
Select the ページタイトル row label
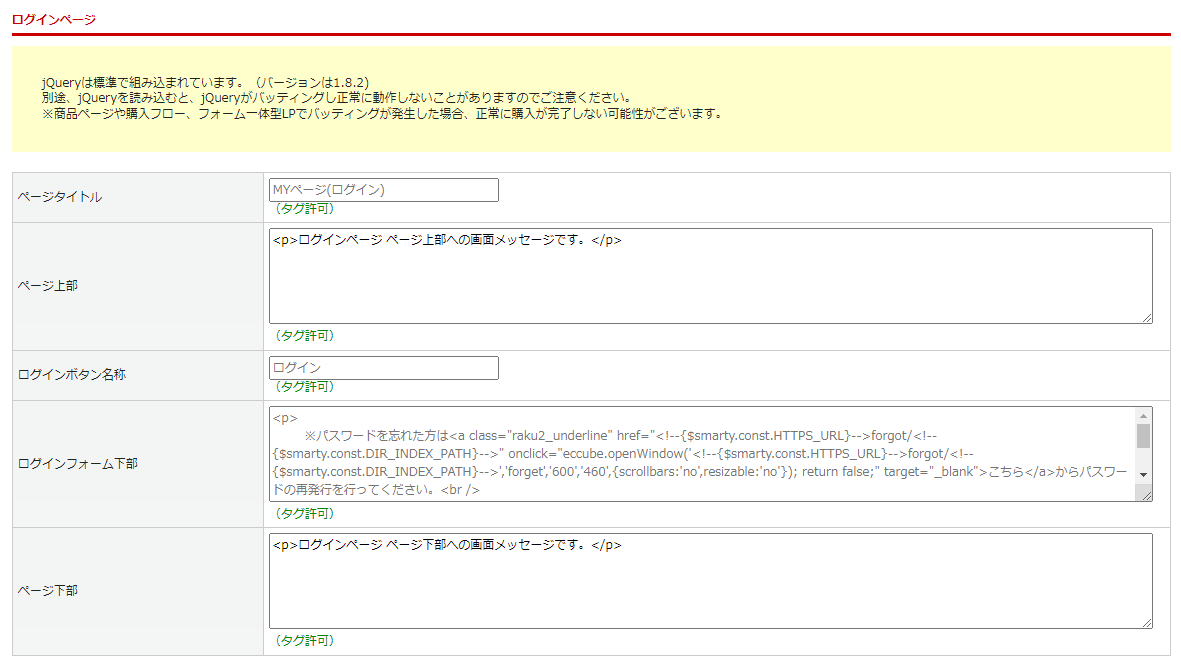(x=60, y=198)
